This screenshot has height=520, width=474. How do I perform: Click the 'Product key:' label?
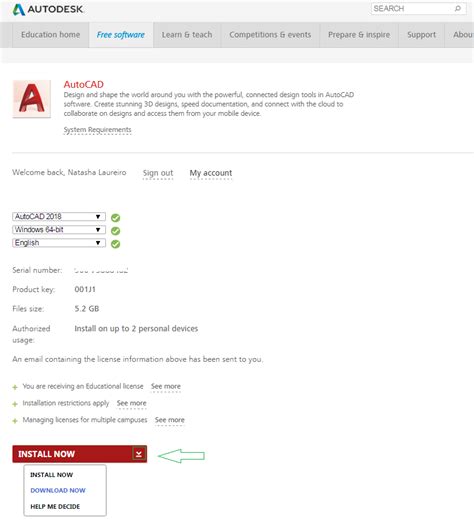33,289
